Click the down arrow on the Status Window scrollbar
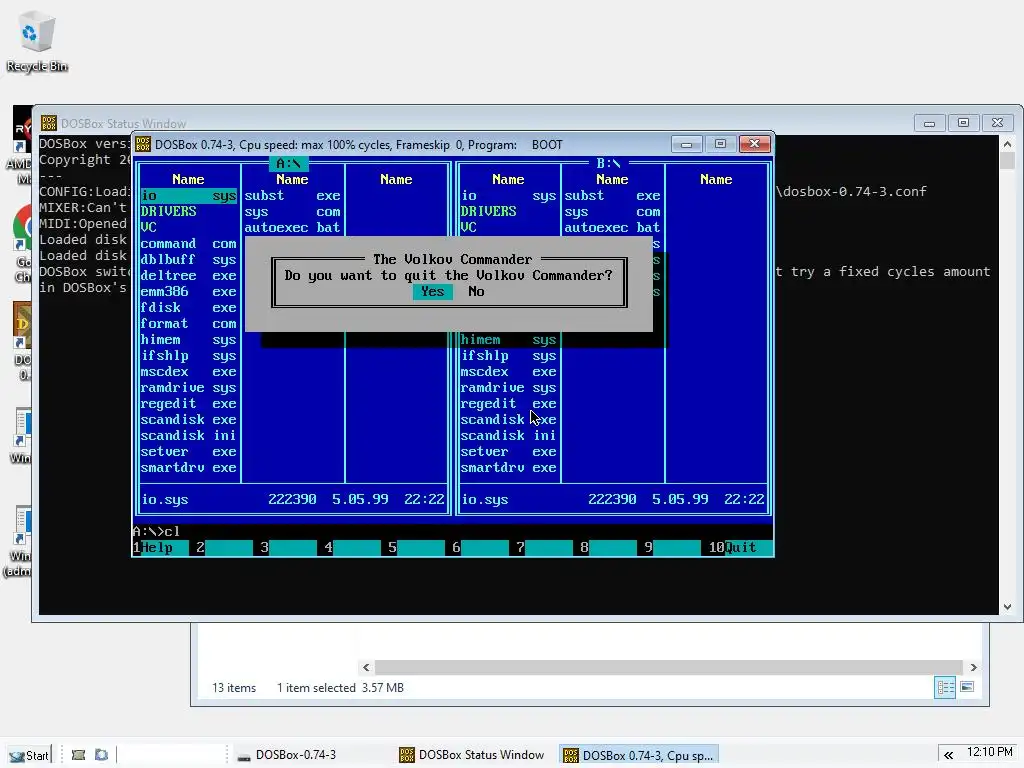 point(1007,607)
